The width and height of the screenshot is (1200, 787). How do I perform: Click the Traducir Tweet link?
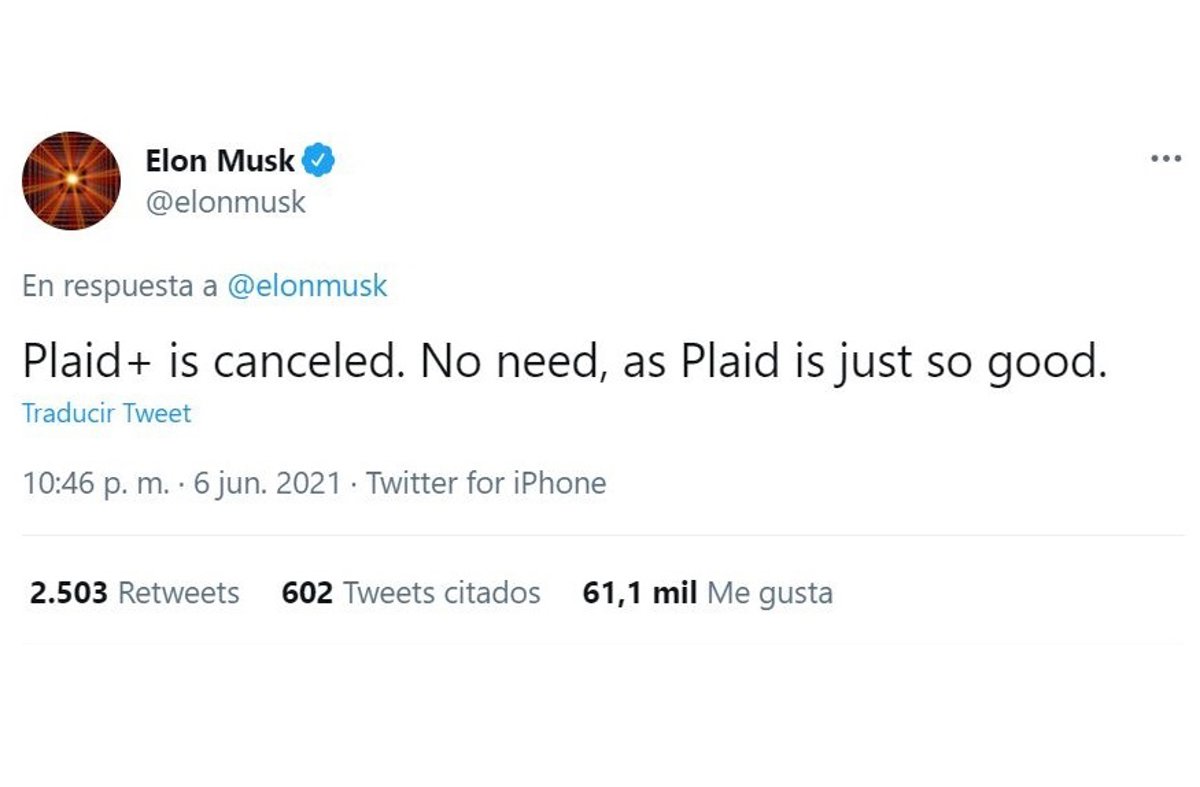coord(106,414)
